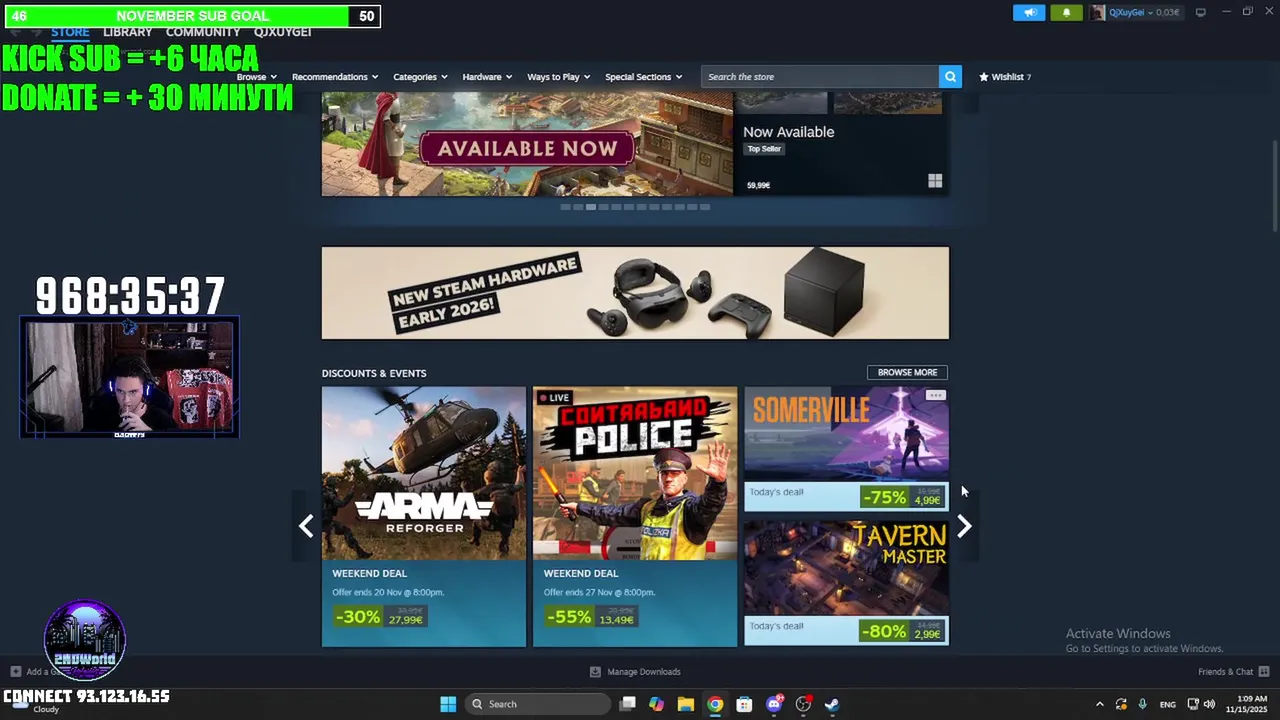The image size is (1280, 720).
Task: Click the Manage Downloads icon
Action: (x=595, y=672)
